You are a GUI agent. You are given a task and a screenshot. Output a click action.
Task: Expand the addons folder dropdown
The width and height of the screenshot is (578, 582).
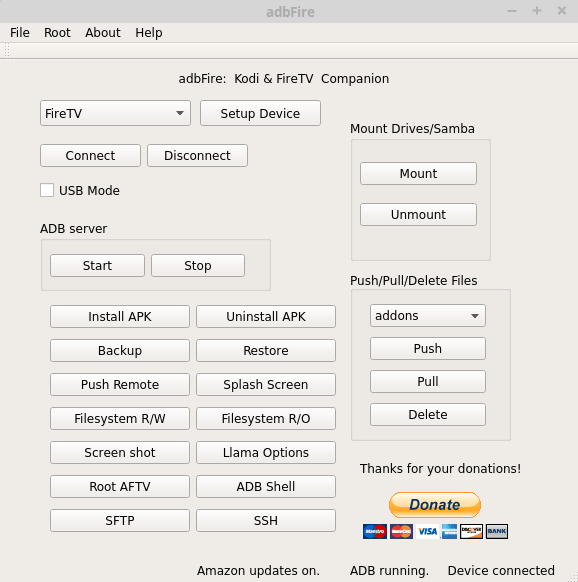(428, 315)
